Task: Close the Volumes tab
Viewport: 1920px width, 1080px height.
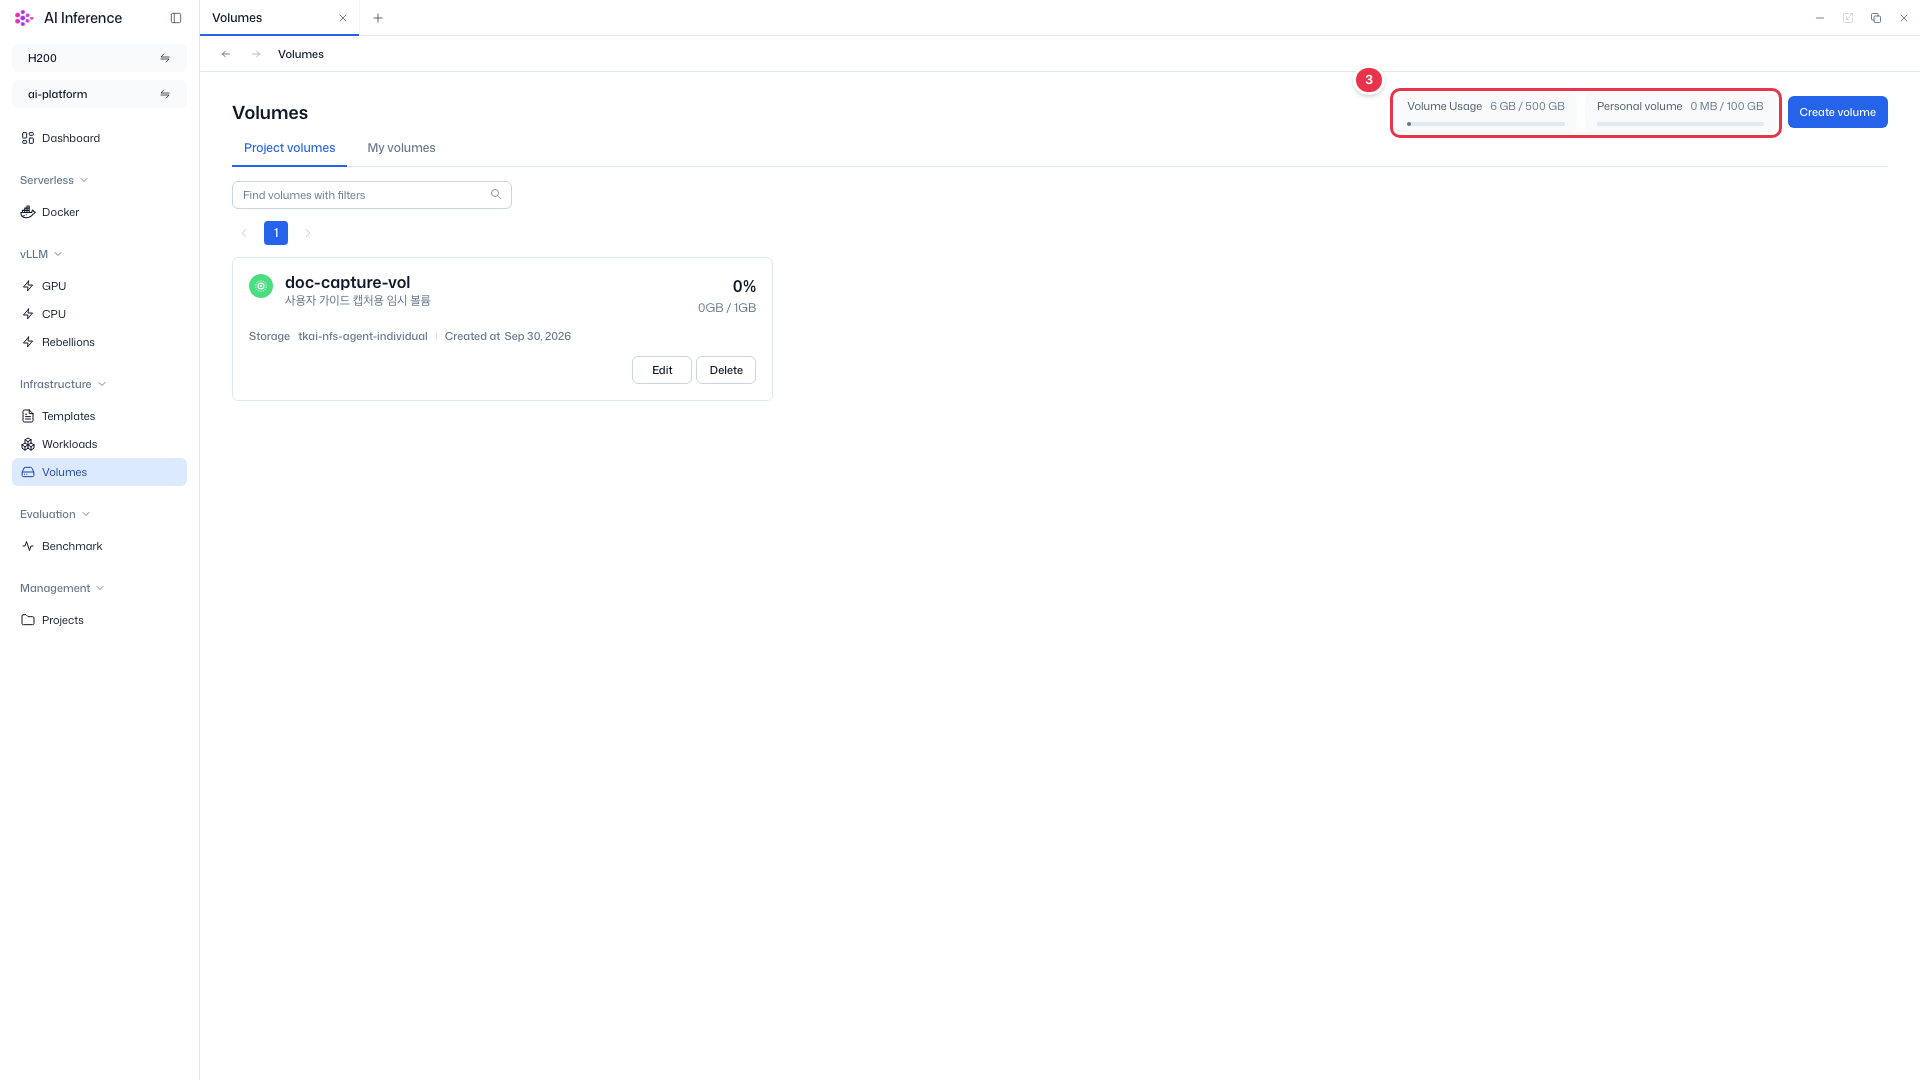Action: 343,18
